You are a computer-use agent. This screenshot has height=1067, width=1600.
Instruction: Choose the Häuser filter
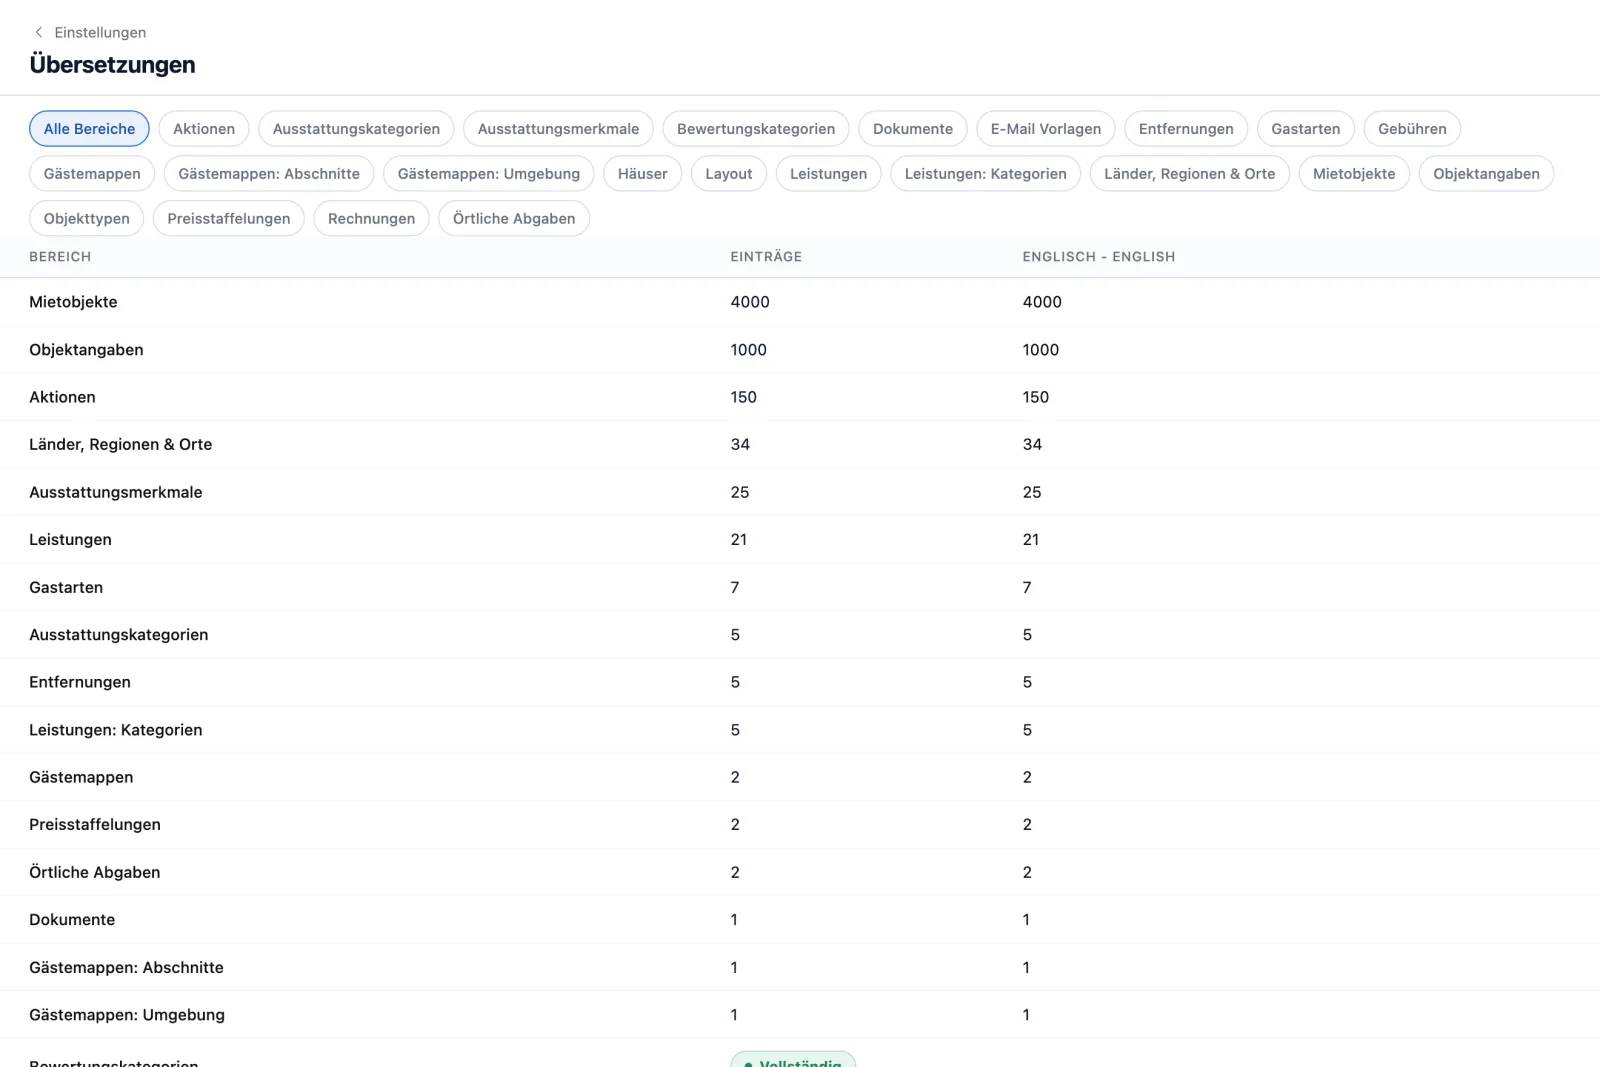pyautogui.click(x=642, y=174)
